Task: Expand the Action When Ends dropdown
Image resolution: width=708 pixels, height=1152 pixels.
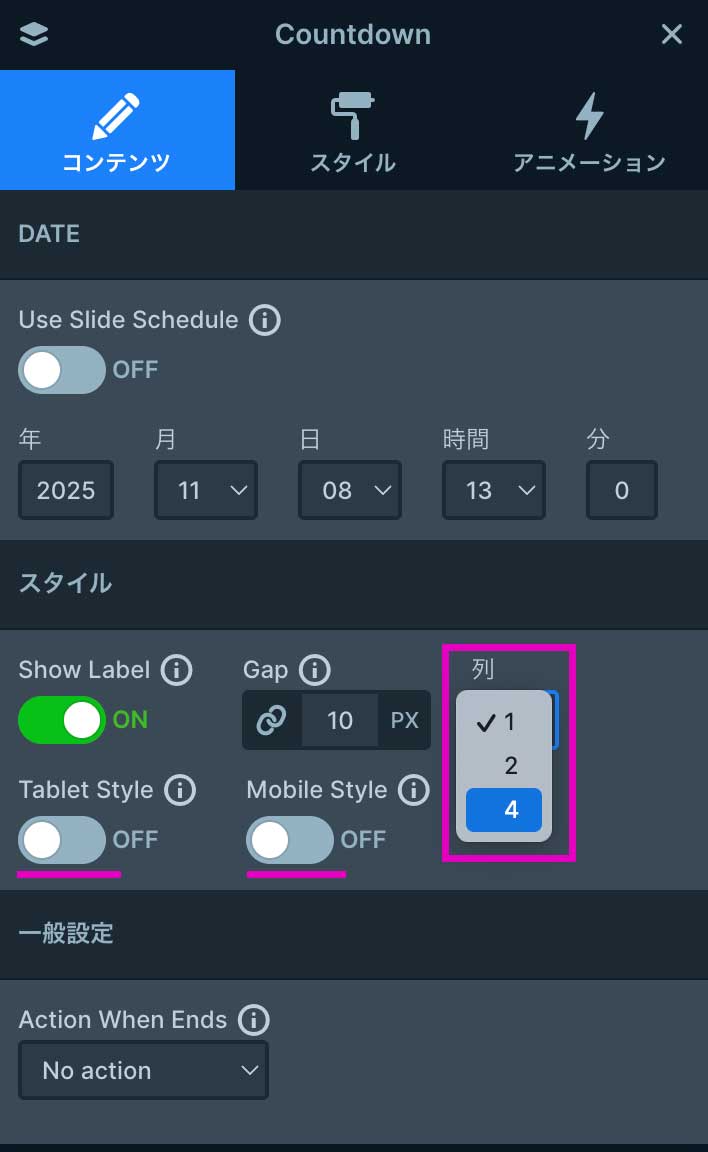Action: [x=144, y=1070]
